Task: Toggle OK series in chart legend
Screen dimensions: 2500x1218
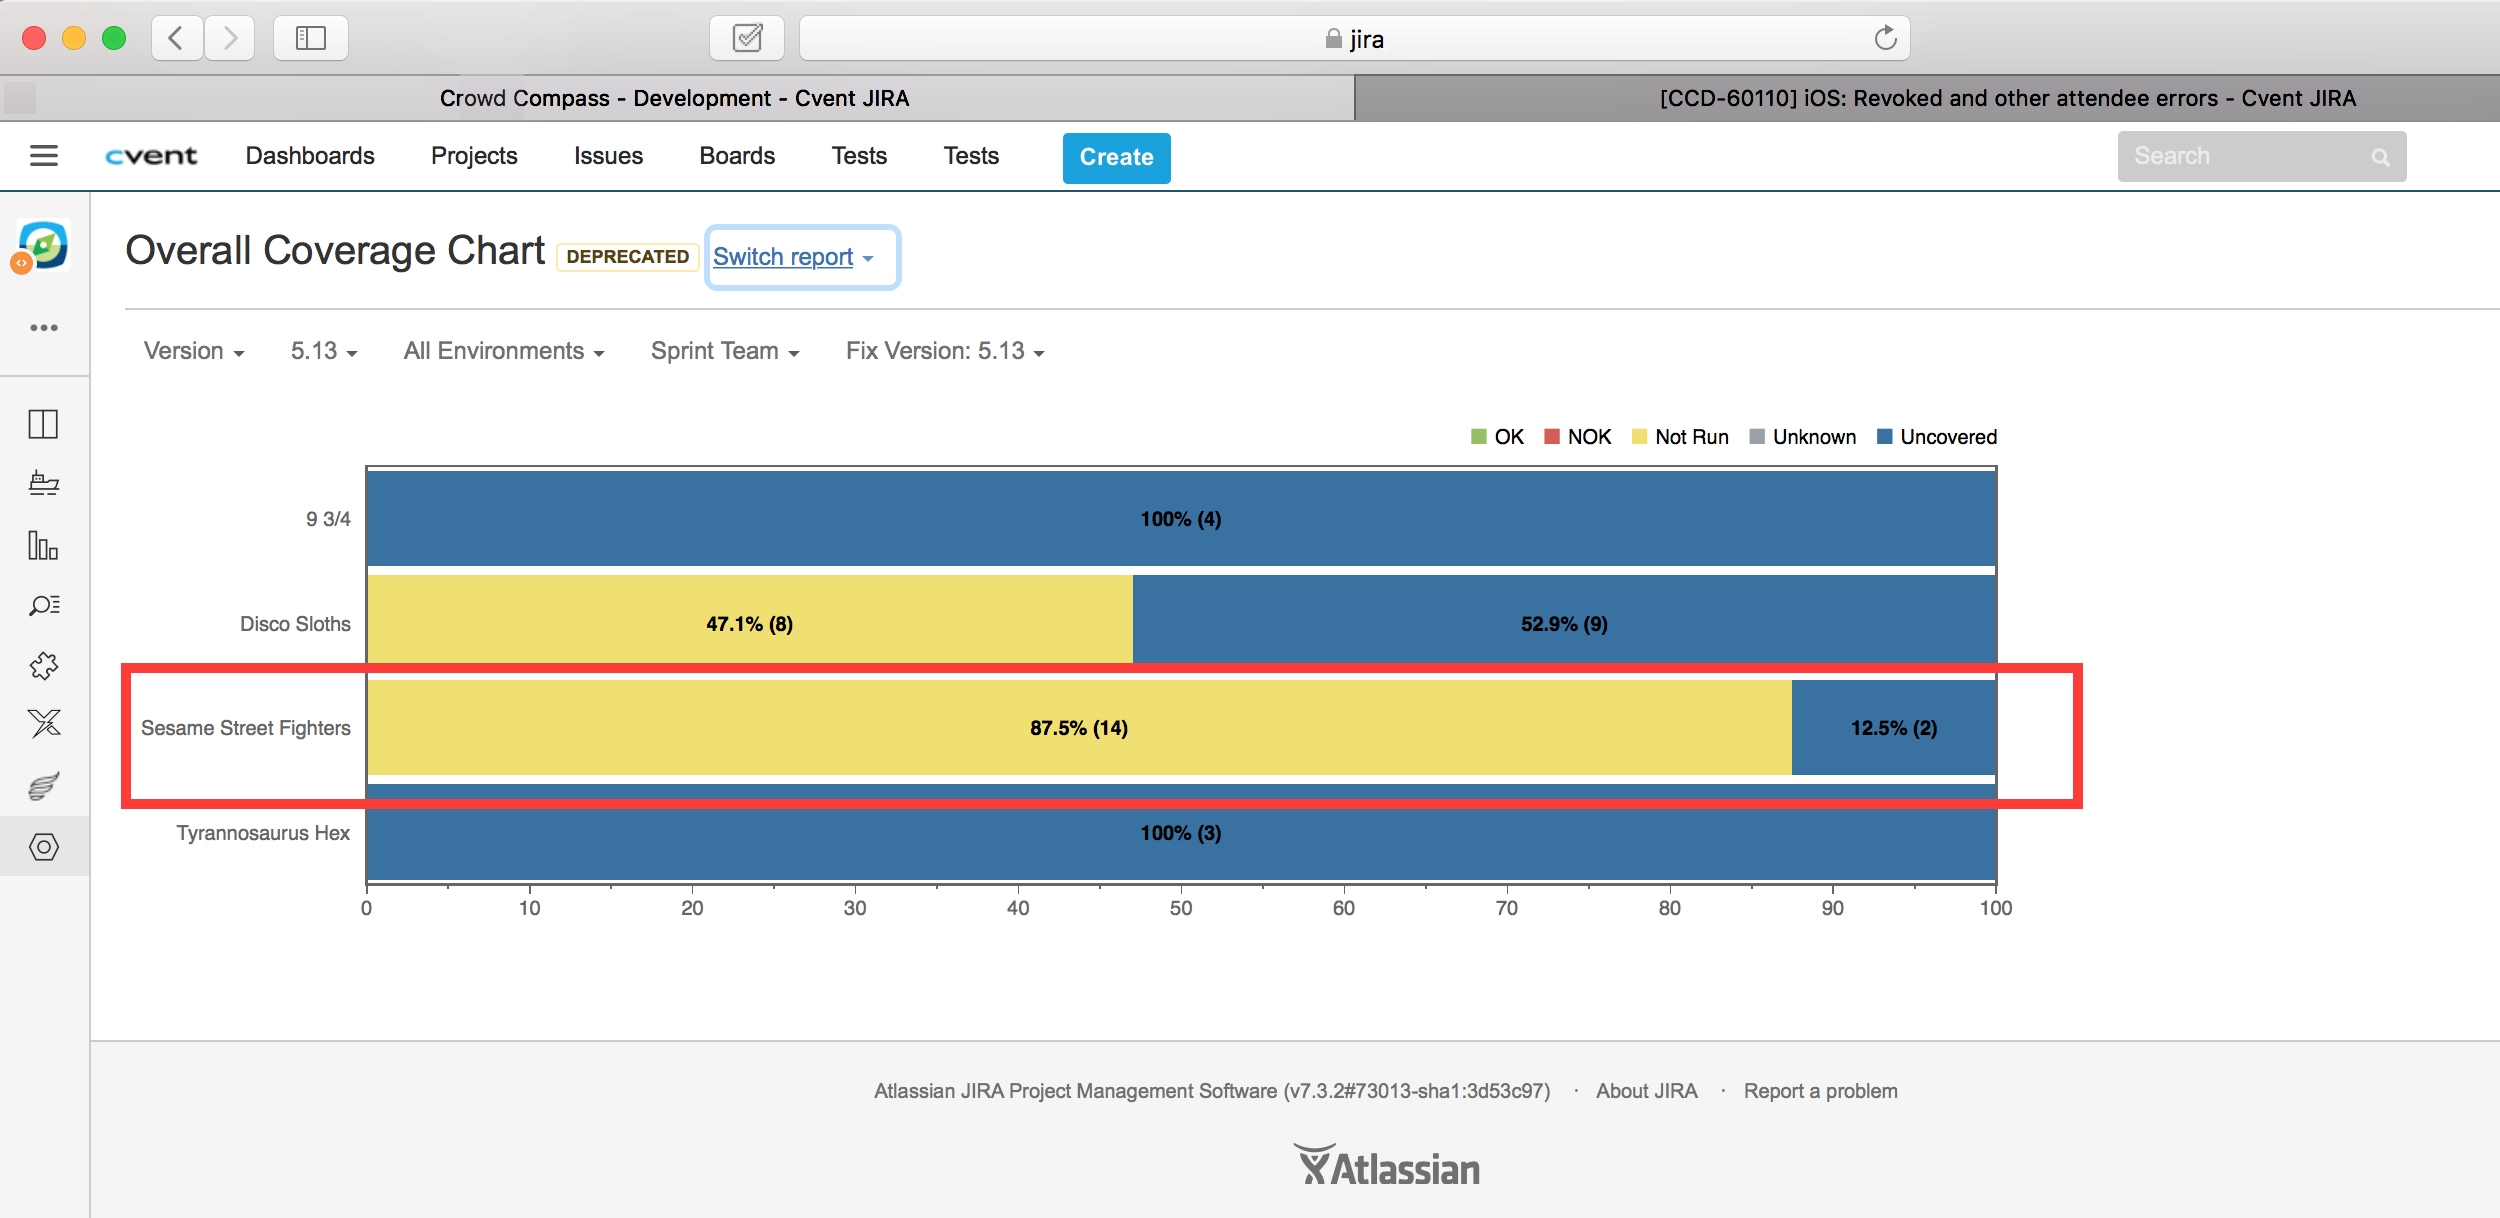Action: [x=1498, y=437]
